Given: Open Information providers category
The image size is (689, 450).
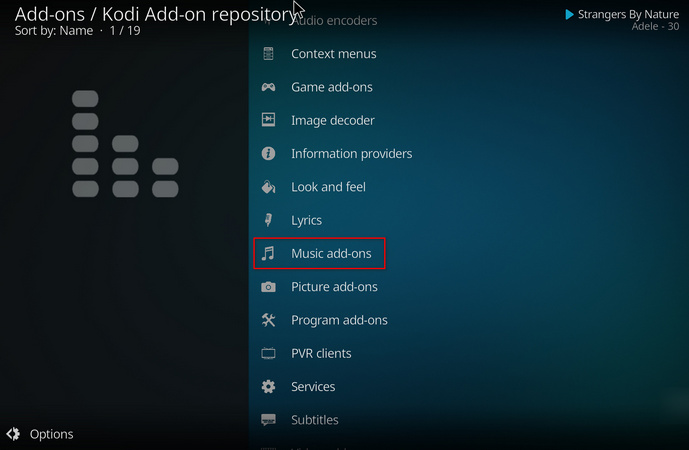Looking at the screenshot, I should click(352, 153).
